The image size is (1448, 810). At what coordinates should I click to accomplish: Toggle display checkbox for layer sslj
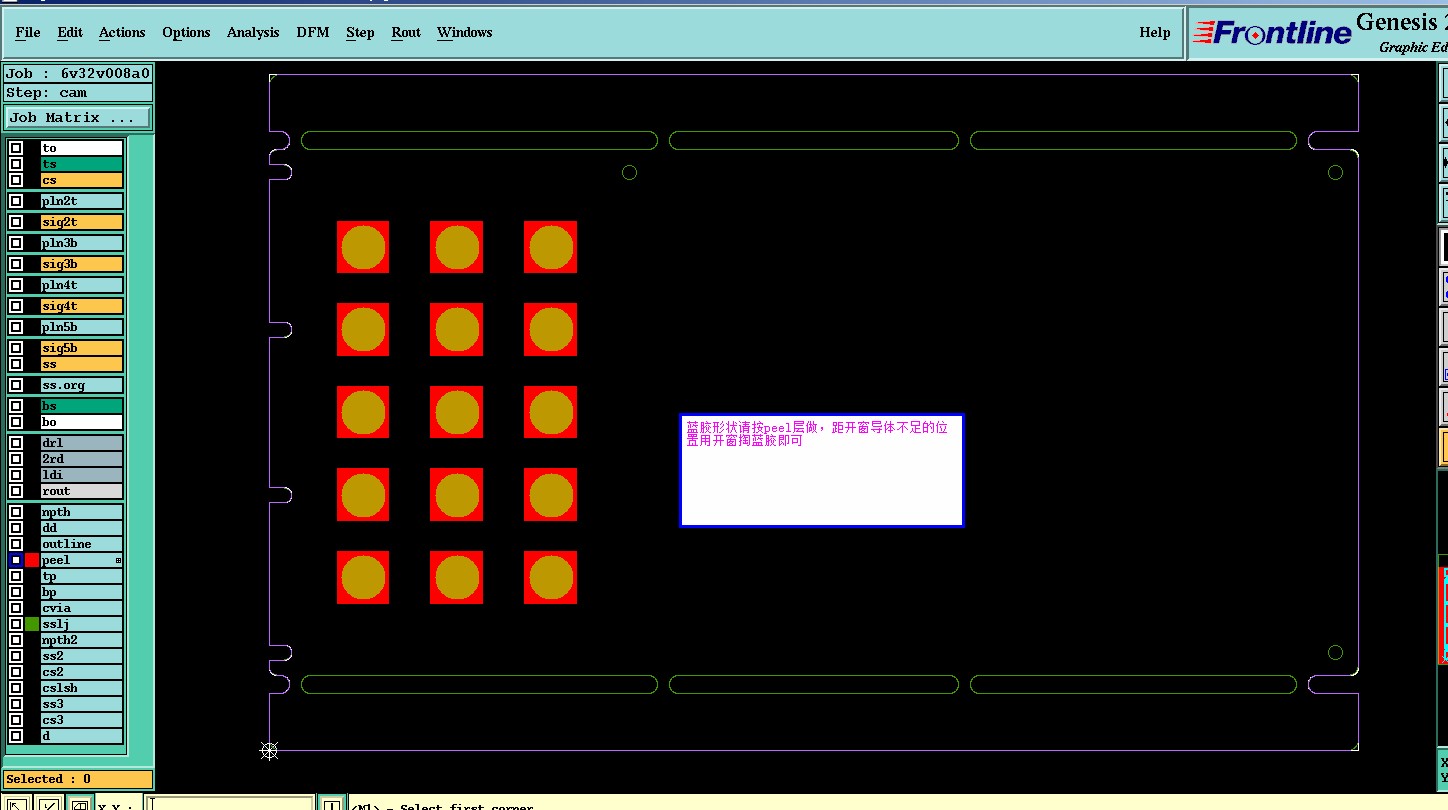(16, 624)
